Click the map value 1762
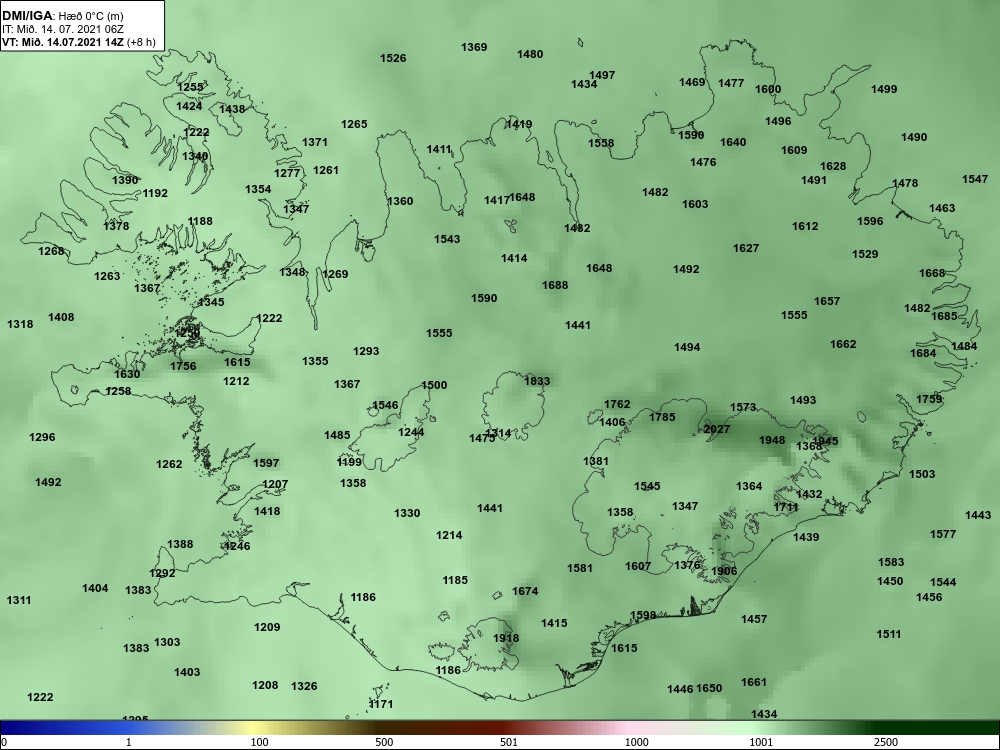 click(617, 404)
